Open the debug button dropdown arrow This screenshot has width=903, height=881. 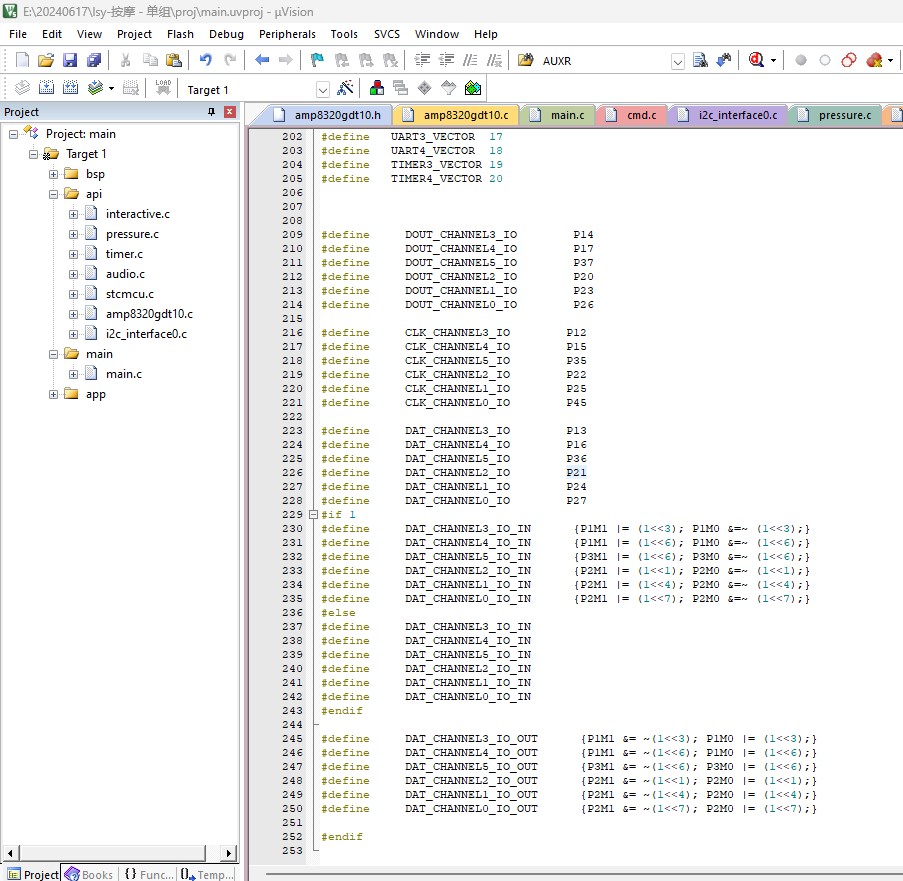coord(773,60)
